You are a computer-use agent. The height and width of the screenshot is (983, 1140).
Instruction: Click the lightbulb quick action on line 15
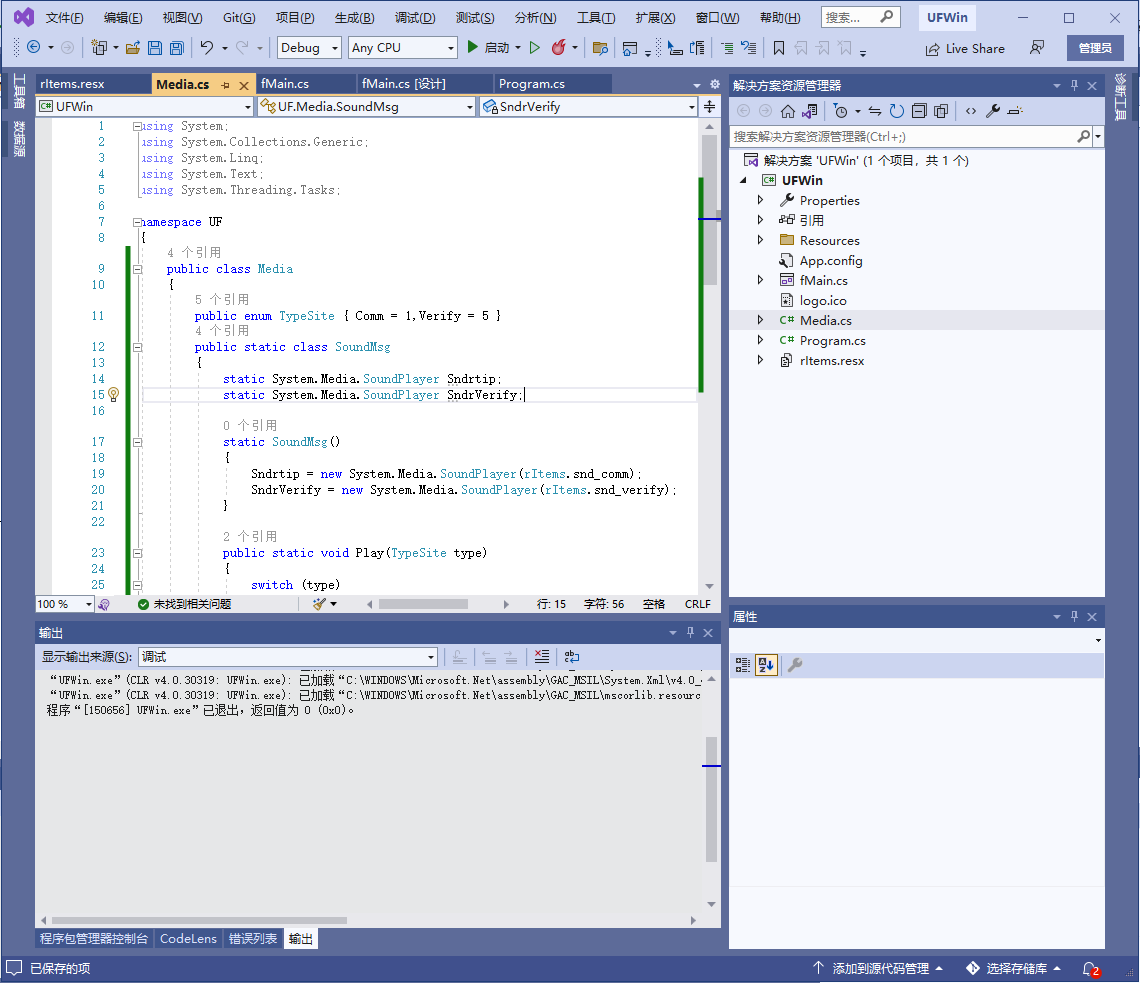(x=113, y=394)
